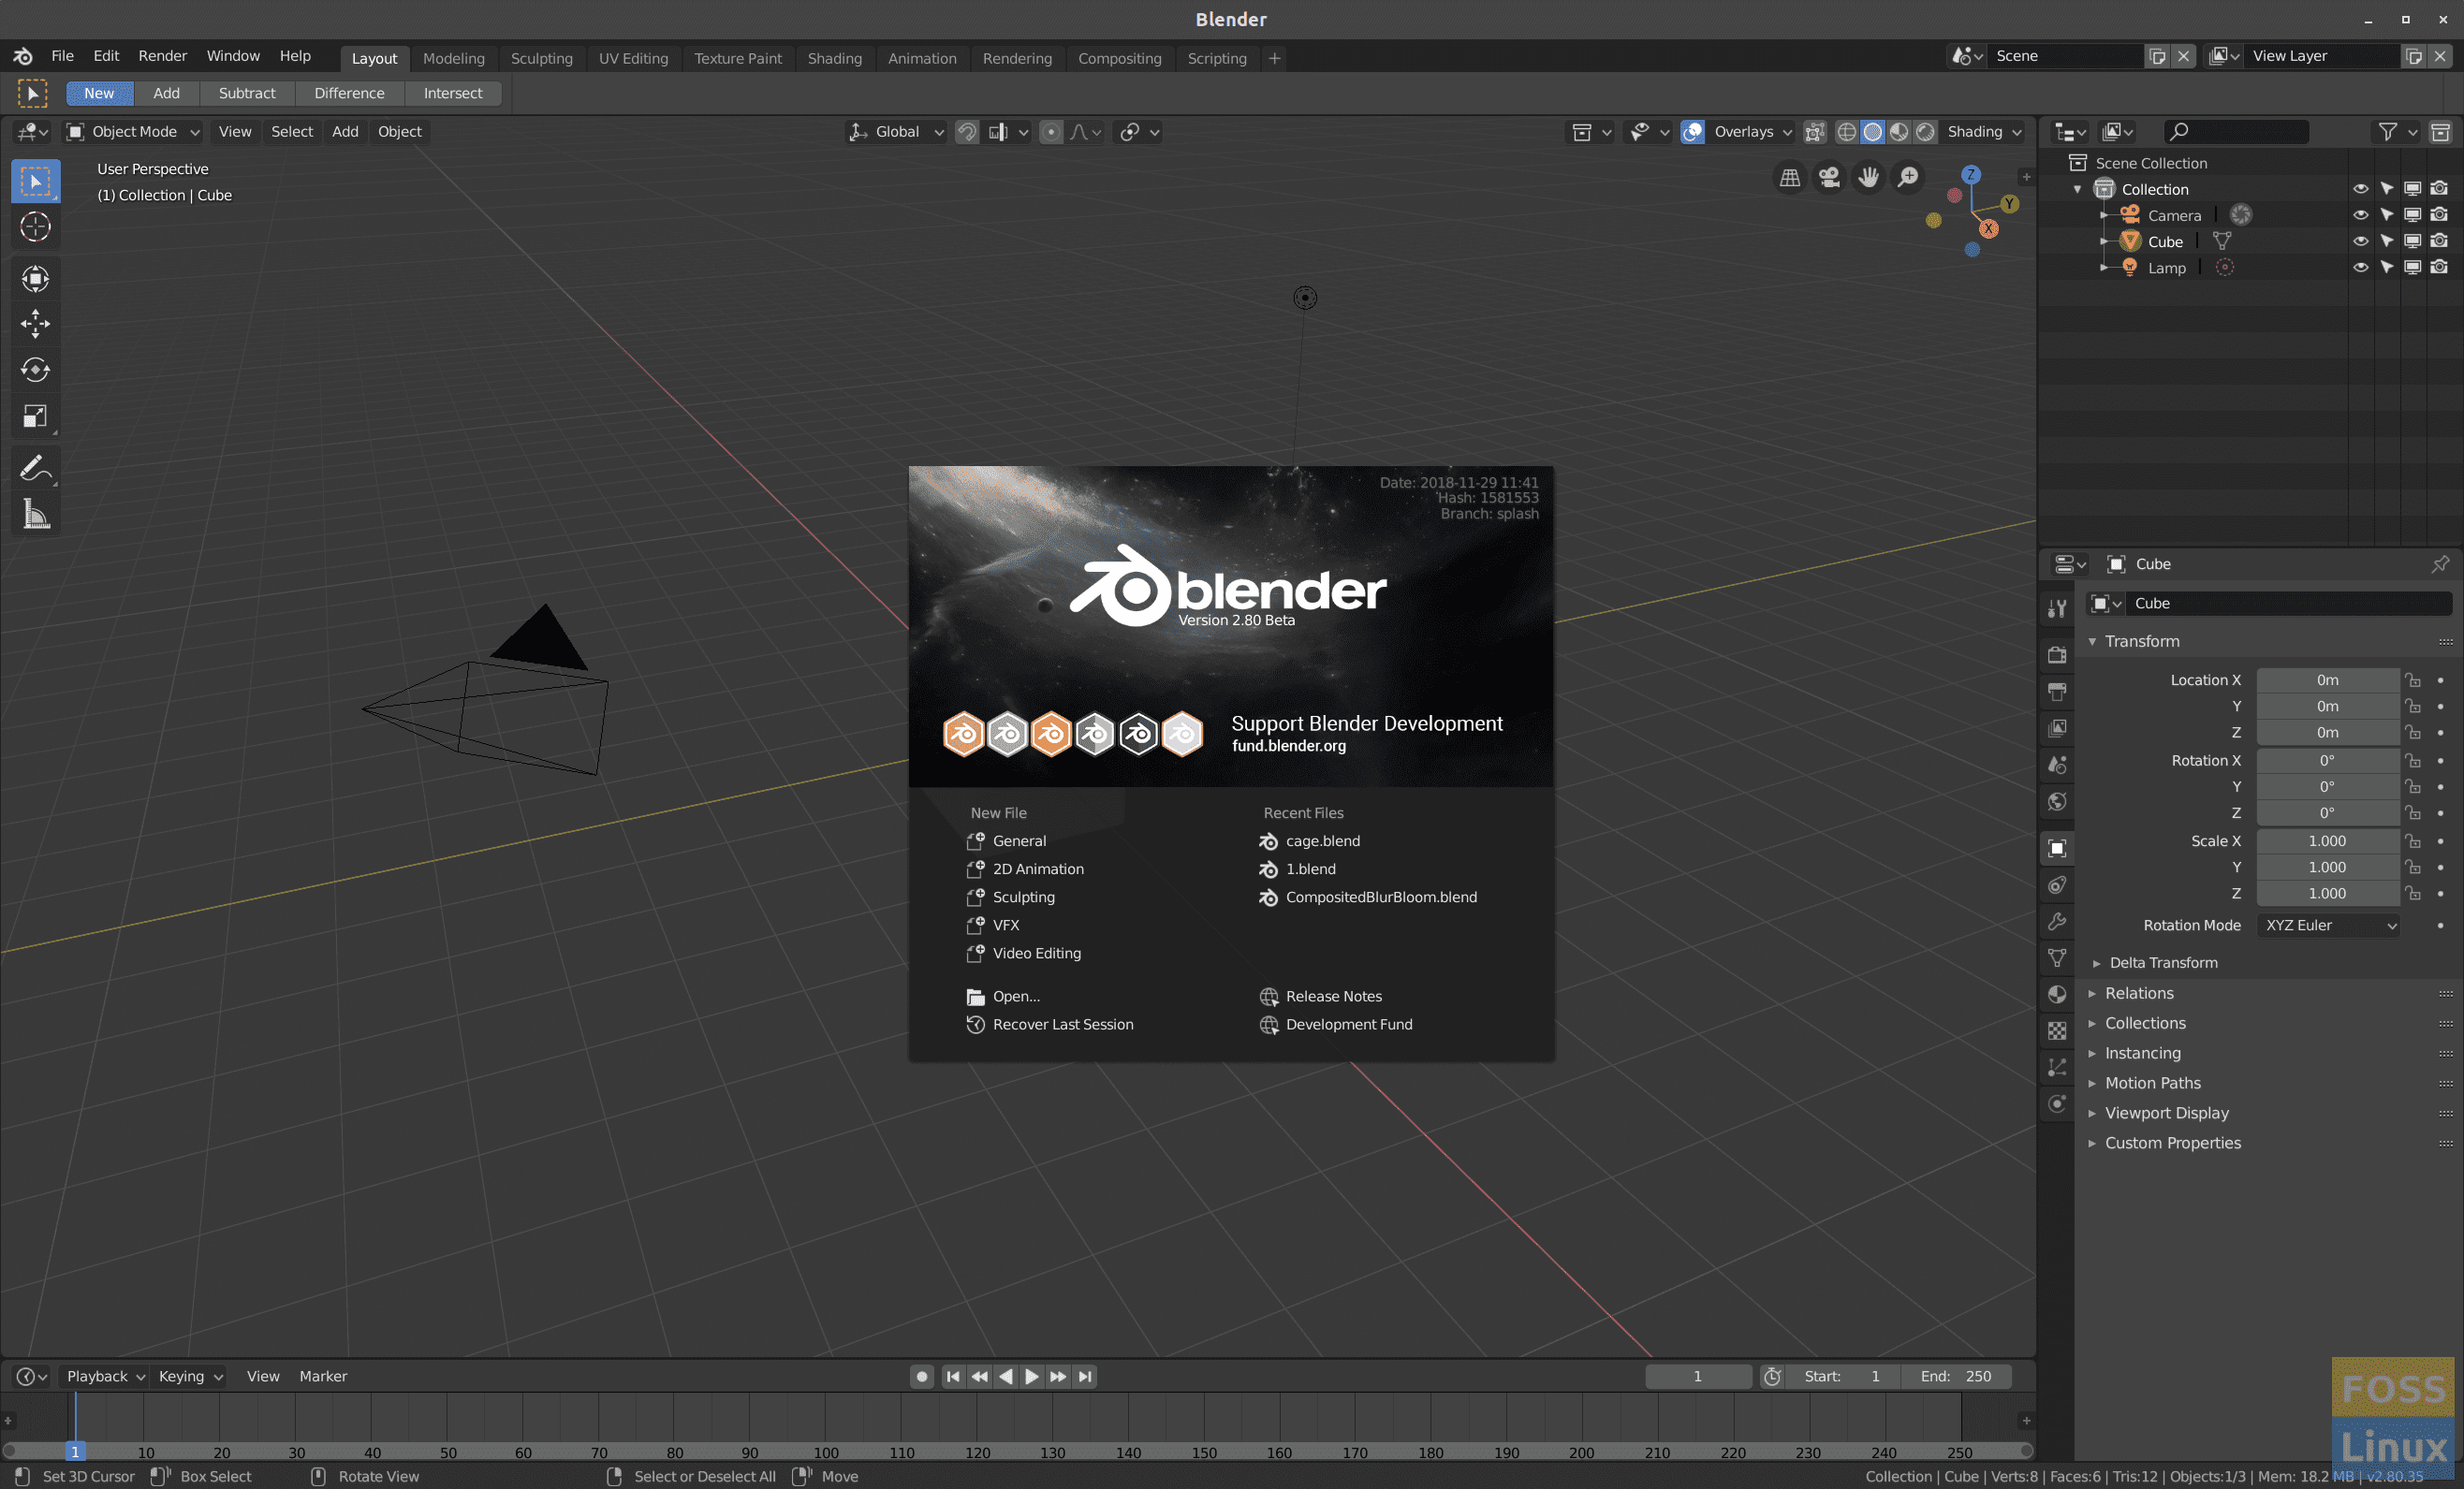
Task: Open the File menu
Action: [x=62, y=56]
